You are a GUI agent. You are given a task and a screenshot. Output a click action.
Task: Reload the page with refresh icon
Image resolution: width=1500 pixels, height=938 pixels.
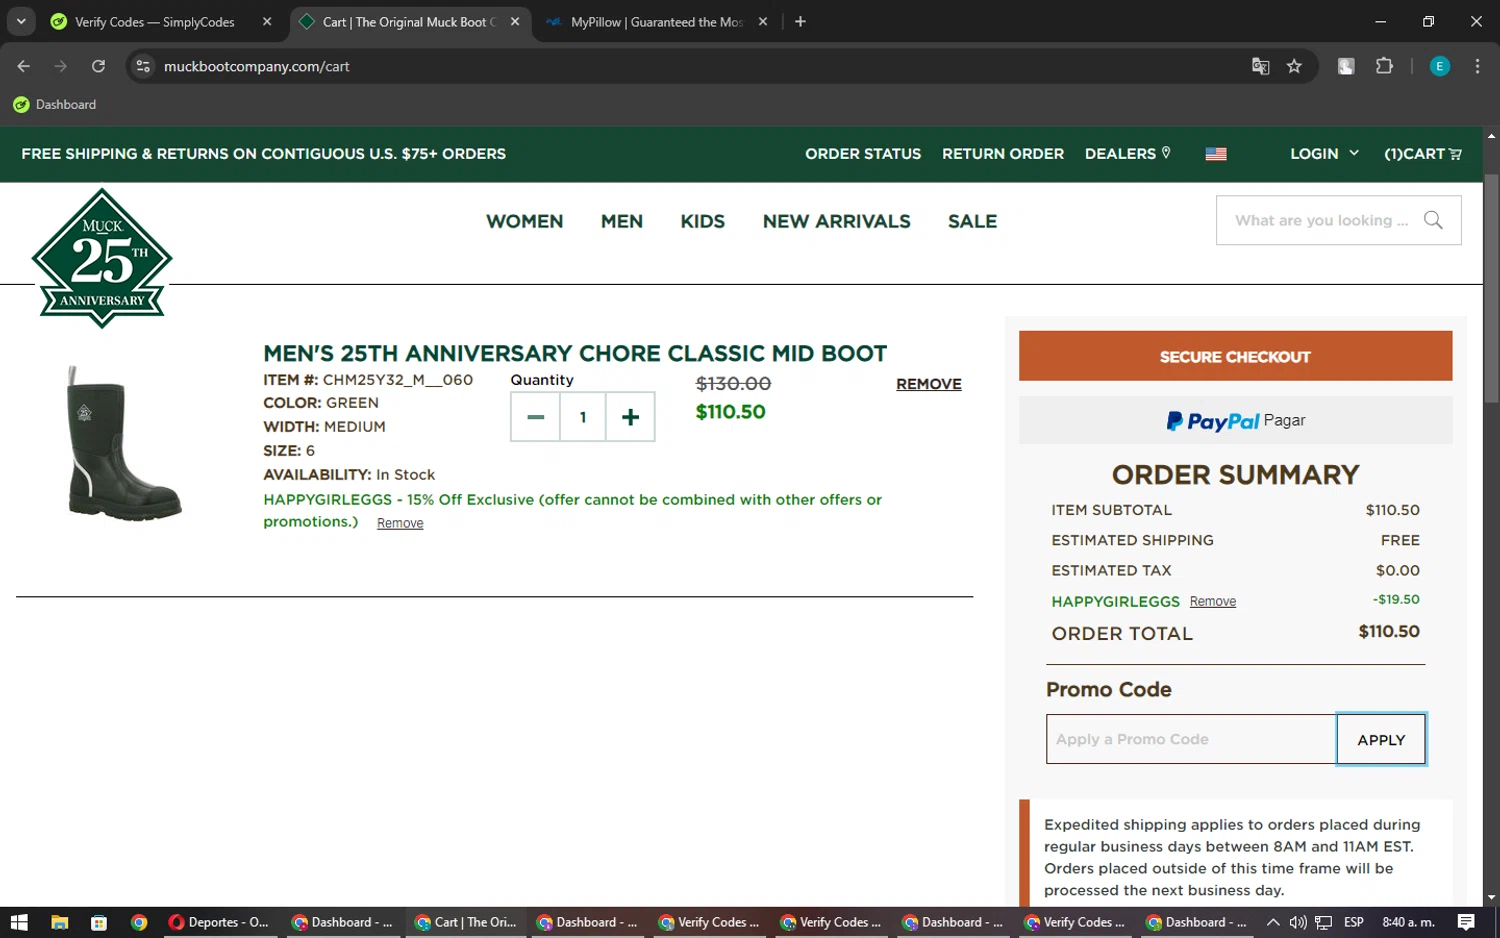pos(98,66)
